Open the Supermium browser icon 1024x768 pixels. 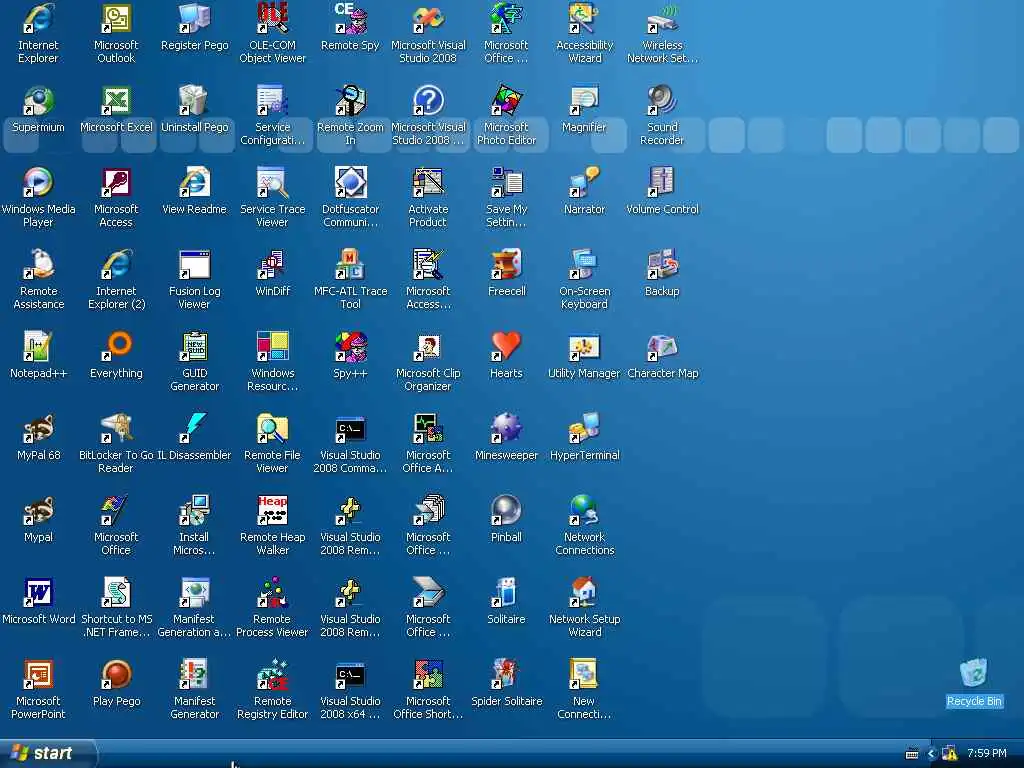click(39, 101)
